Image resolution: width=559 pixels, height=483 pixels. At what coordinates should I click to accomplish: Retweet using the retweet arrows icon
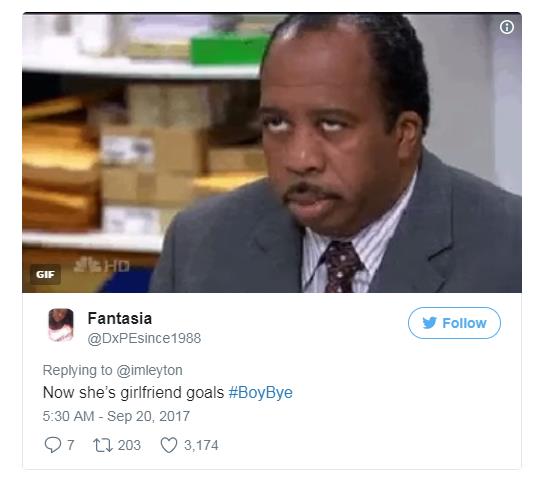pos(103,445)
